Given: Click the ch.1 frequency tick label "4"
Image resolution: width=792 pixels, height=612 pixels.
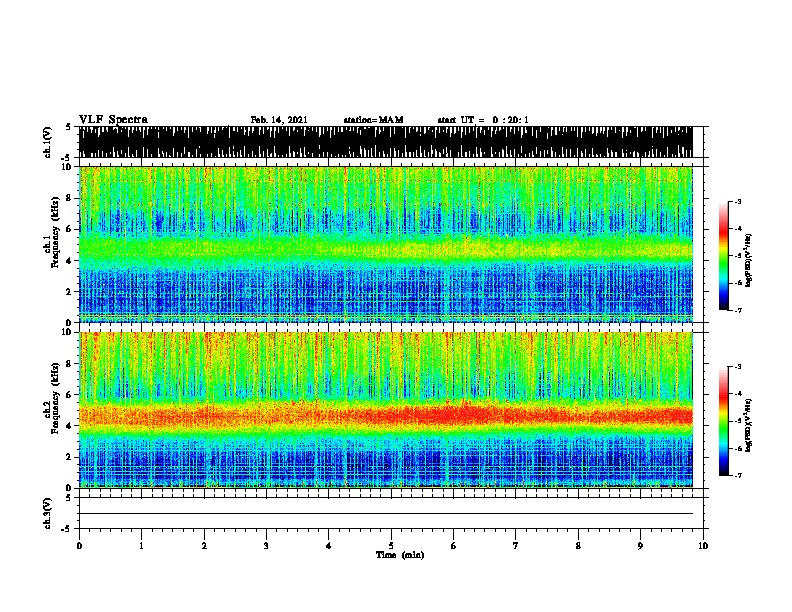Looking at the screenshot, I should point(70,260).
